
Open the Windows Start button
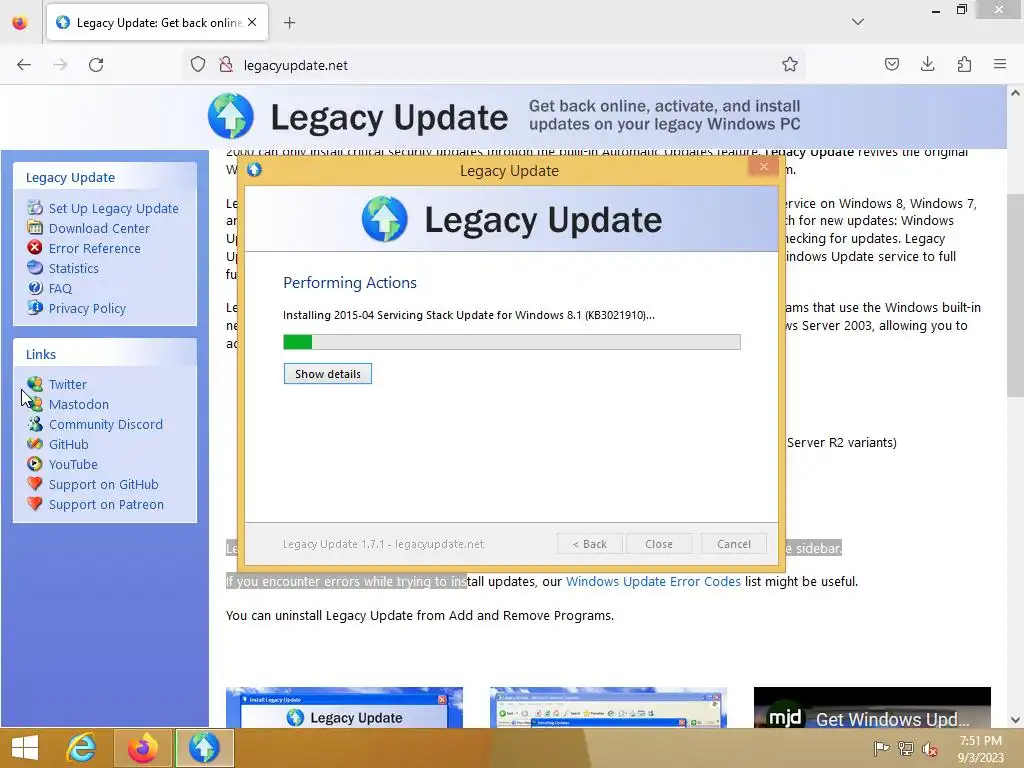pos(25,748)
